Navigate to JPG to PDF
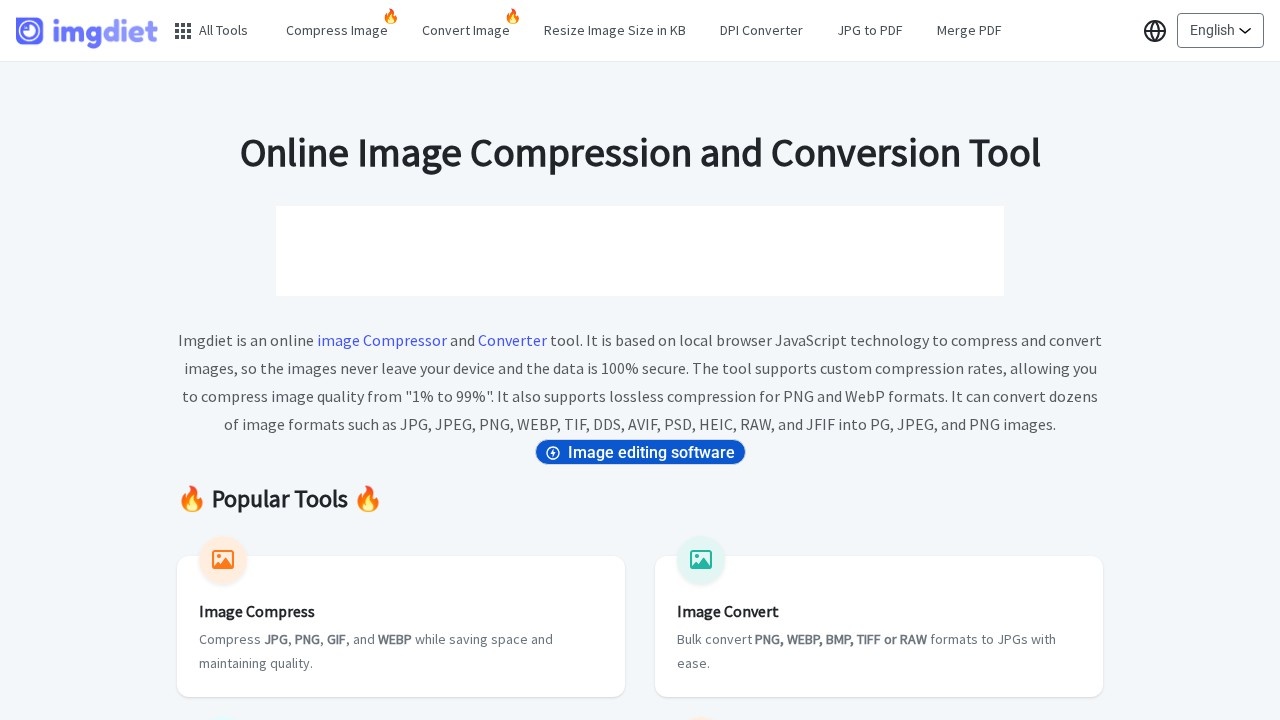The height and width of the screenshot is (720, 1280). (869, 31)
